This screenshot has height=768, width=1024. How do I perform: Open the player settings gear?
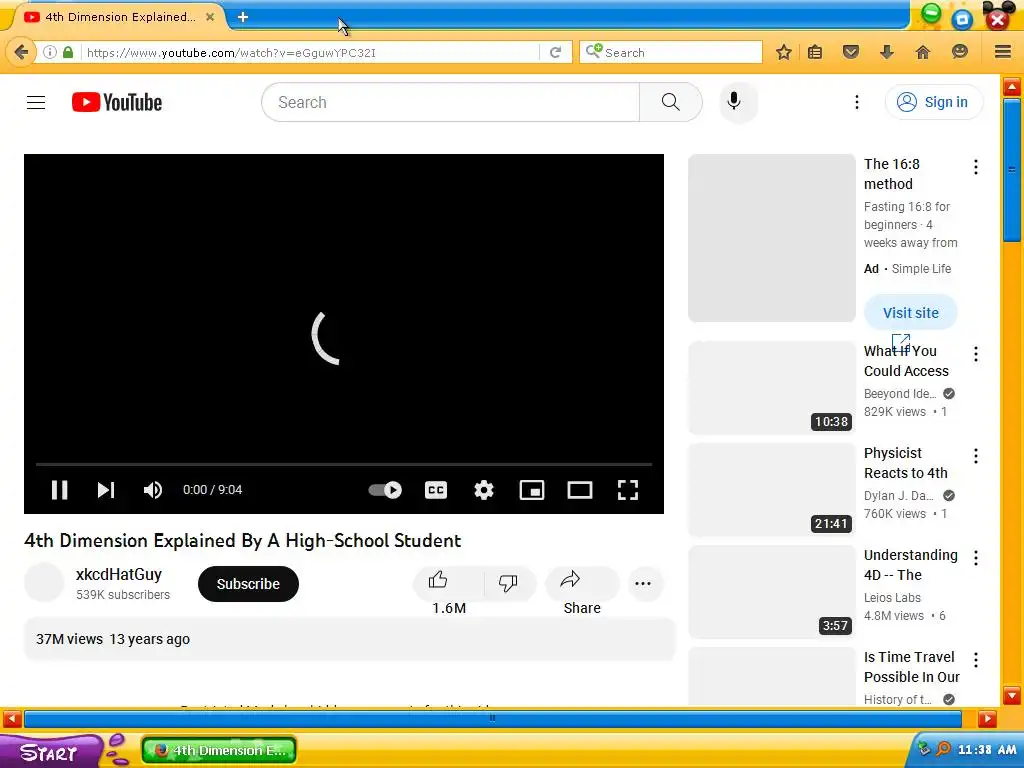coord(484,490)
